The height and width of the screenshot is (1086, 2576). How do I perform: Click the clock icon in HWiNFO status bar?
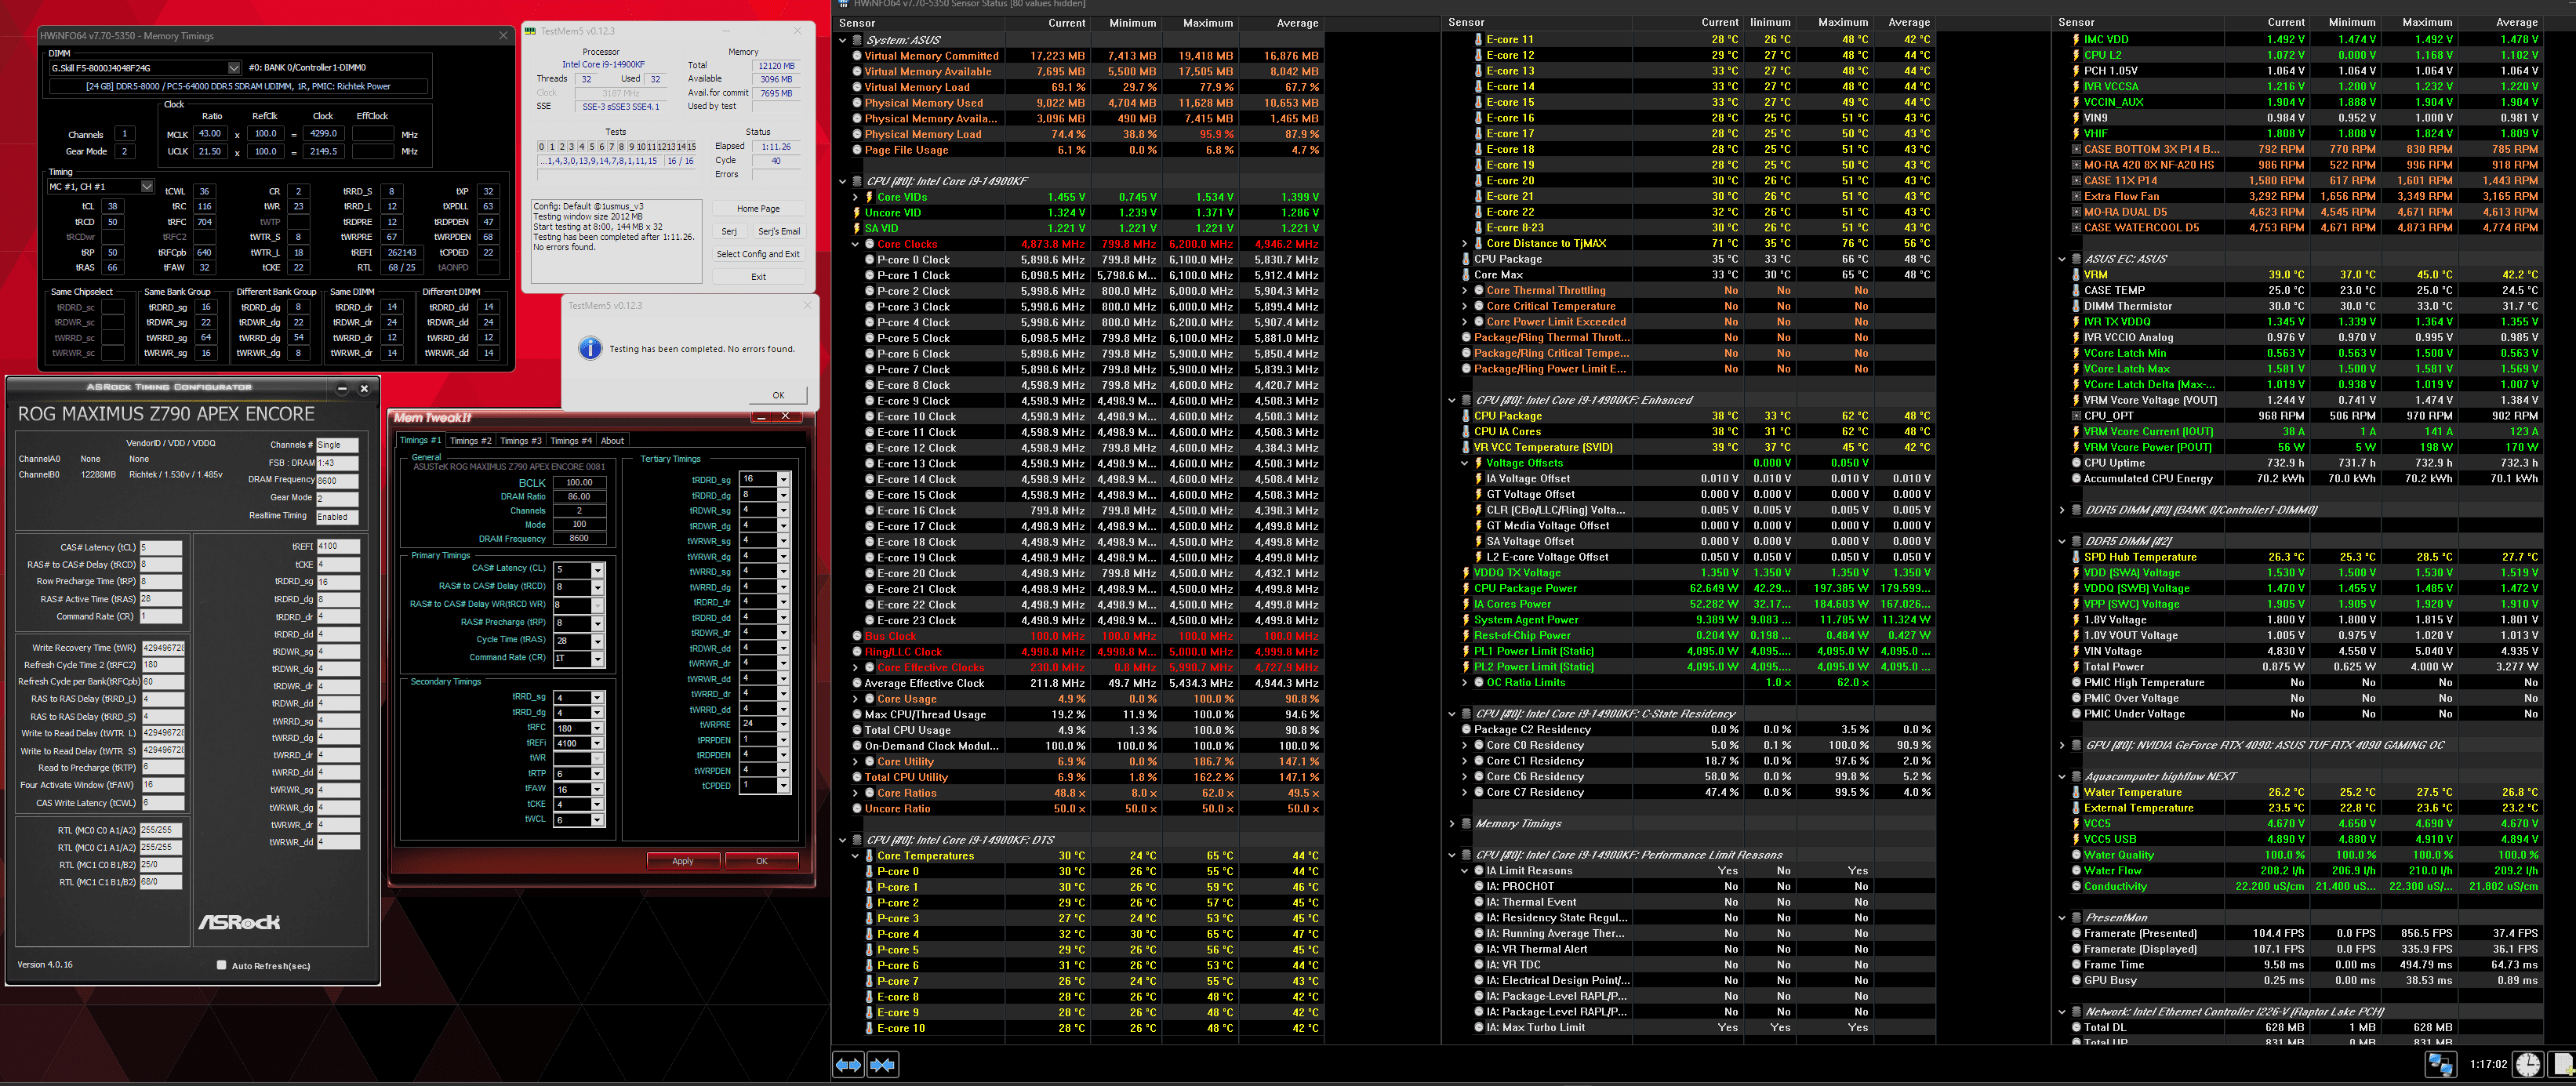[x=2528, y=1064]
